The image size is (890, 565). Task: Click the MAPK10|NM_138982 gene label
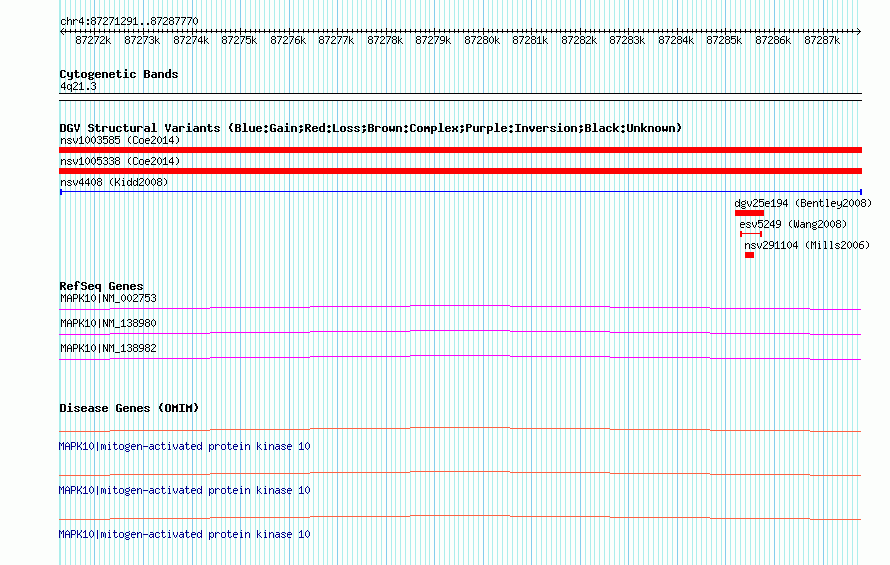coord(108,348)
